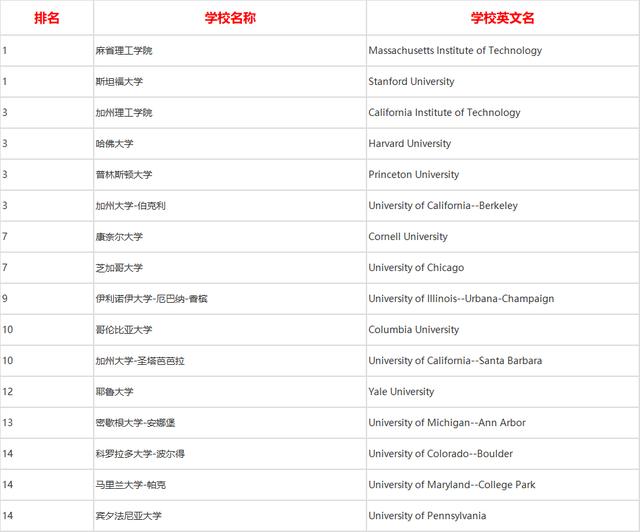Click the 密歇根大学-安娜堡 cell
The image size is (640, 532).
pyautogui.click(x=230, y=423)
